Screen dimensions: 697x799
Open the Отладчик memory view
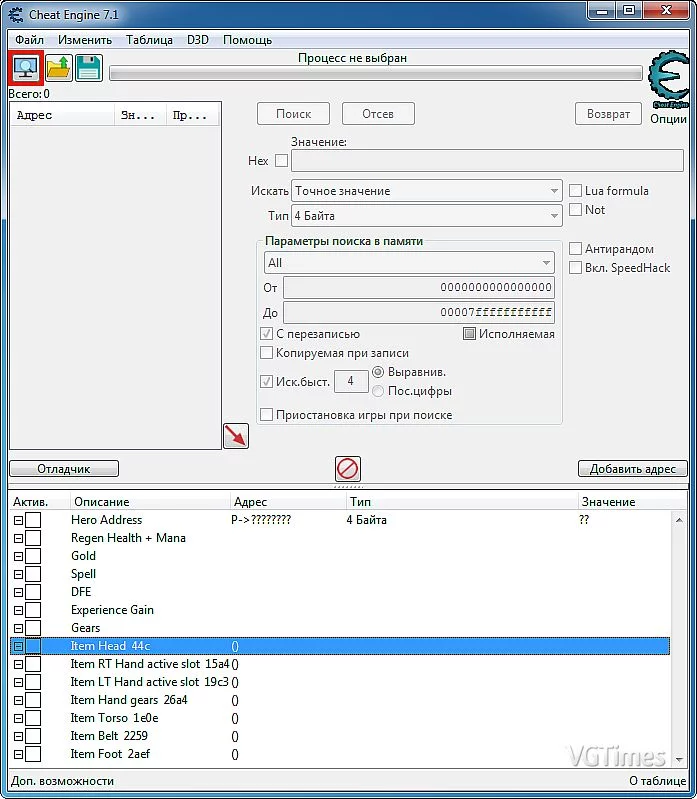coord(64,469)
